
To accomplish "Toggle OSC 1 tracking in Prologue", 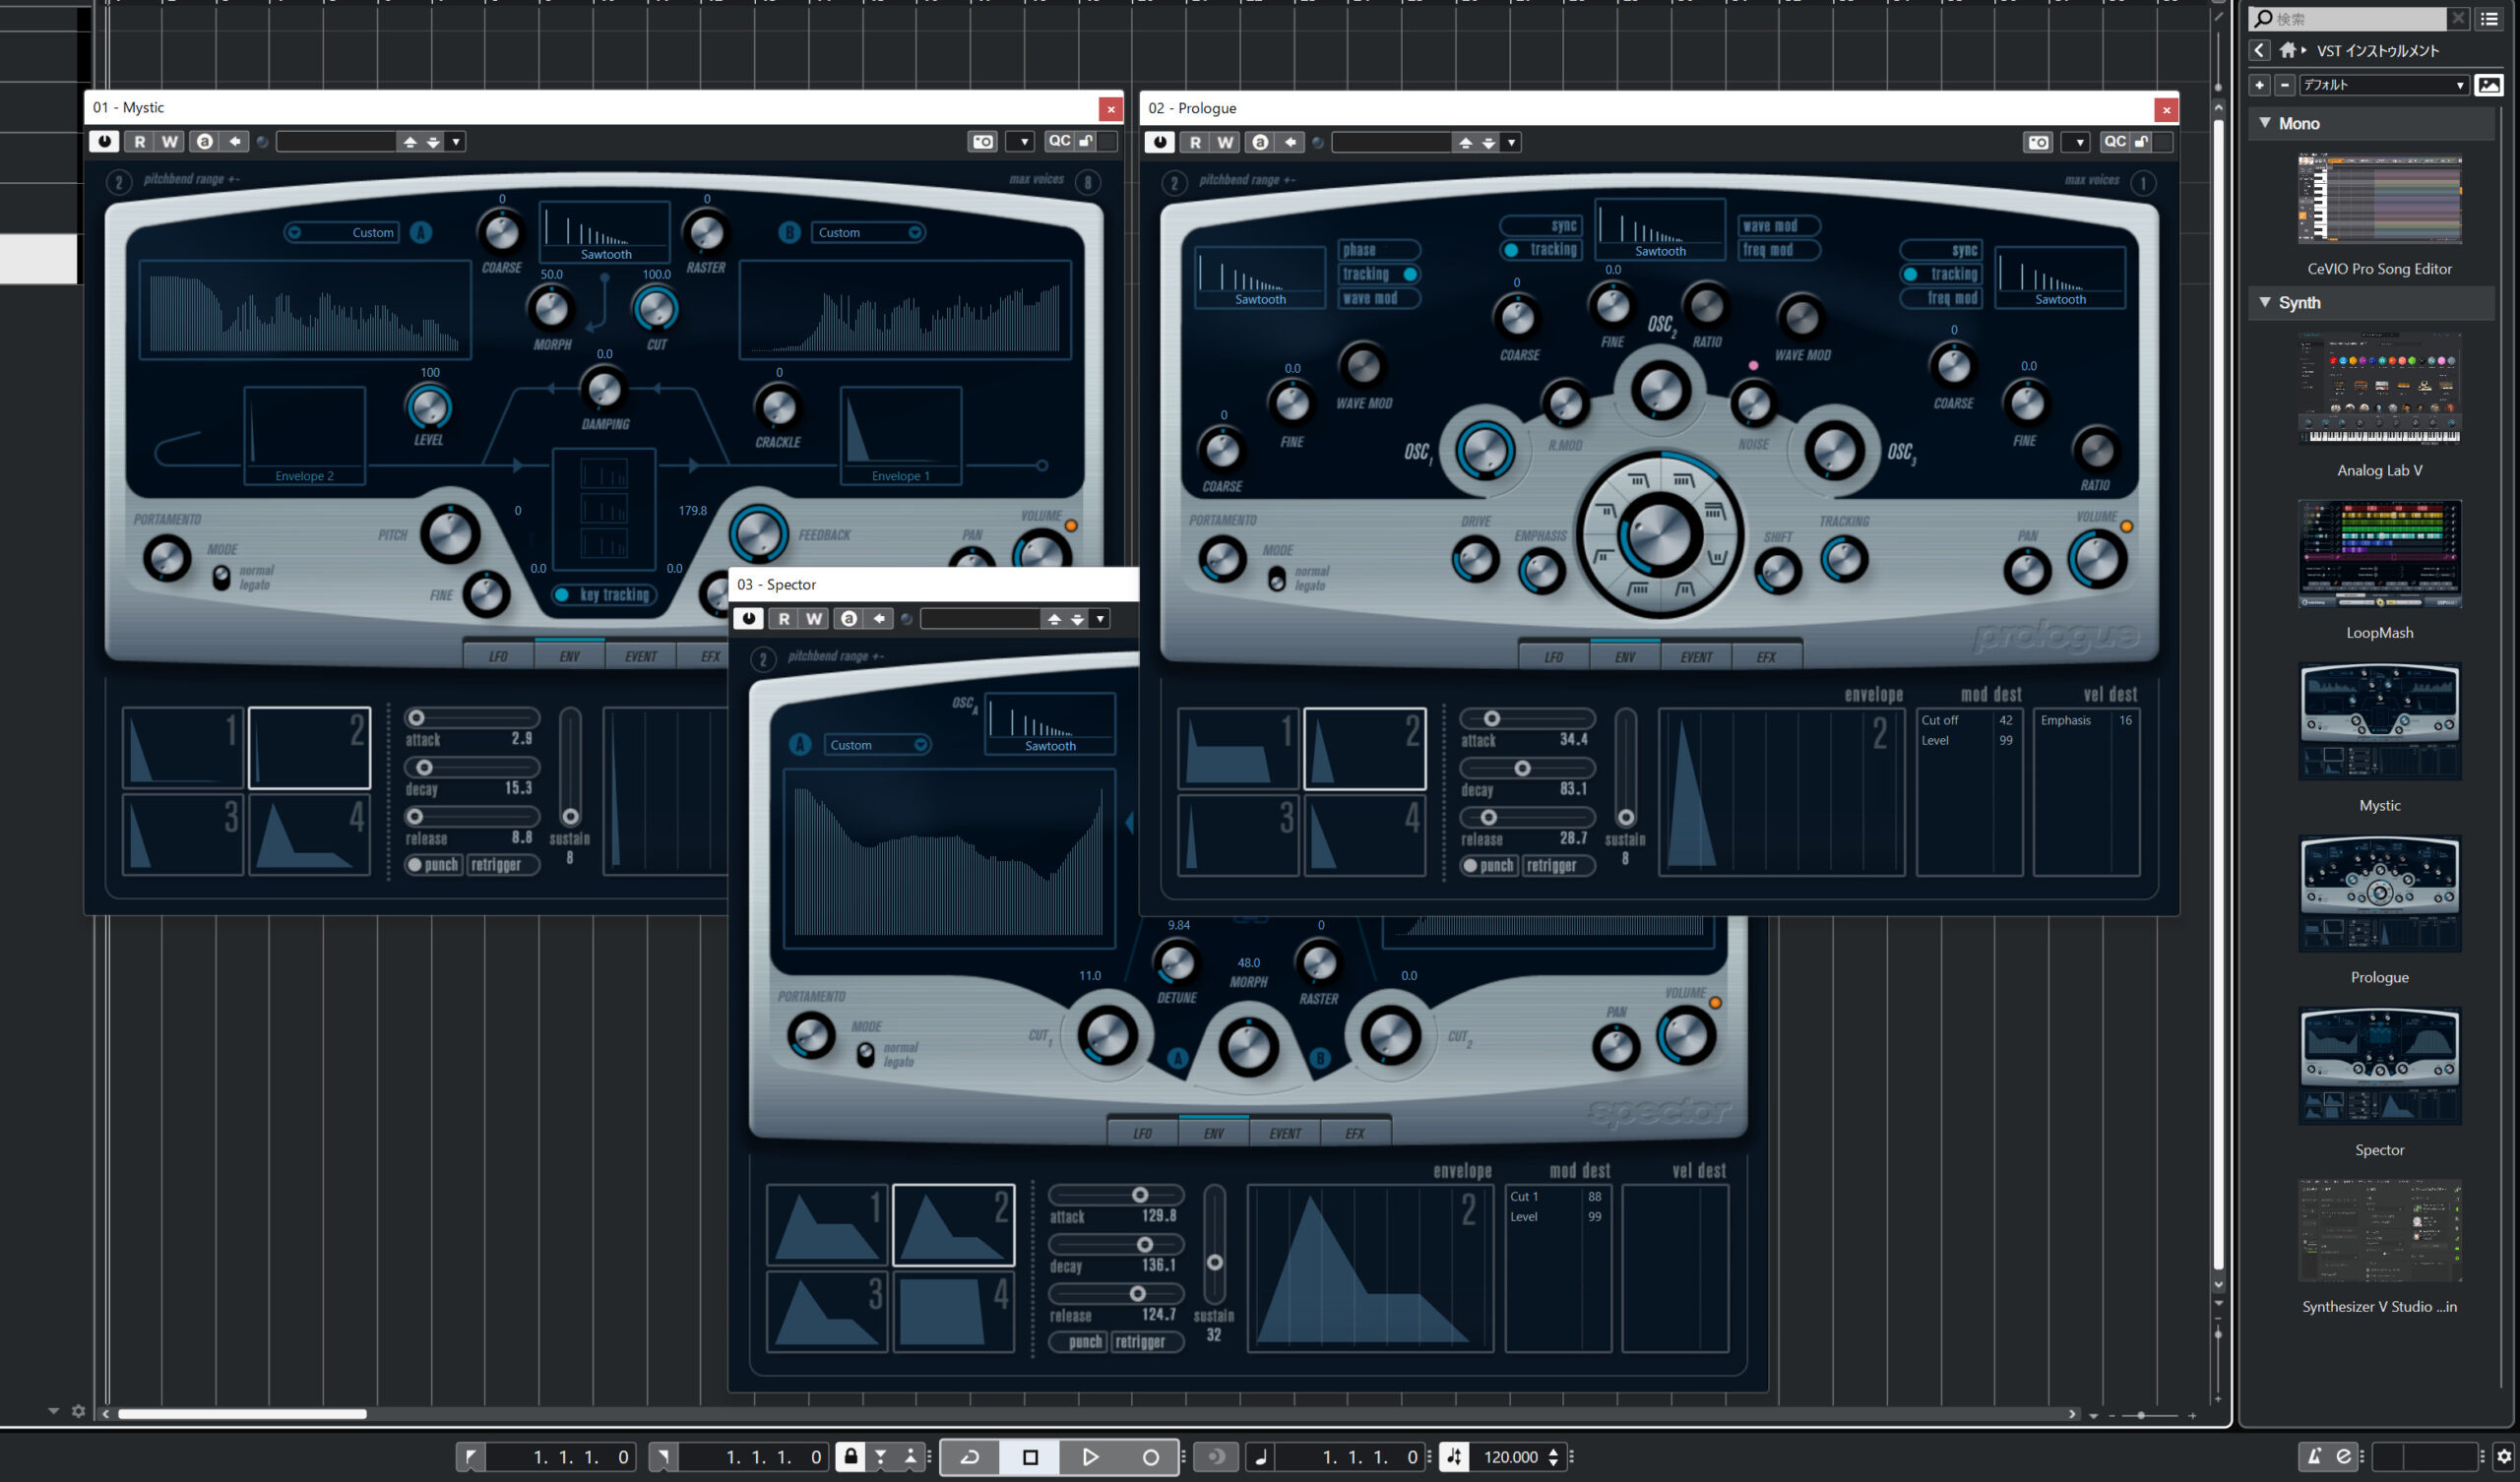I will point(1380,274).
